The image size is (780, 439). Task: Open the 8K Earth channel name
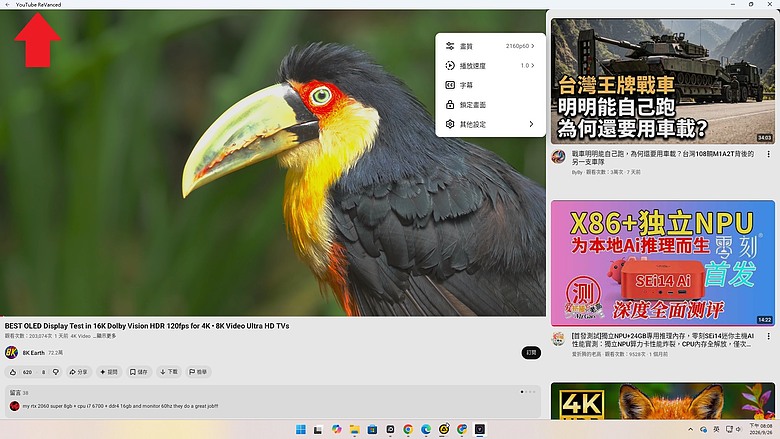coord(33,352)
